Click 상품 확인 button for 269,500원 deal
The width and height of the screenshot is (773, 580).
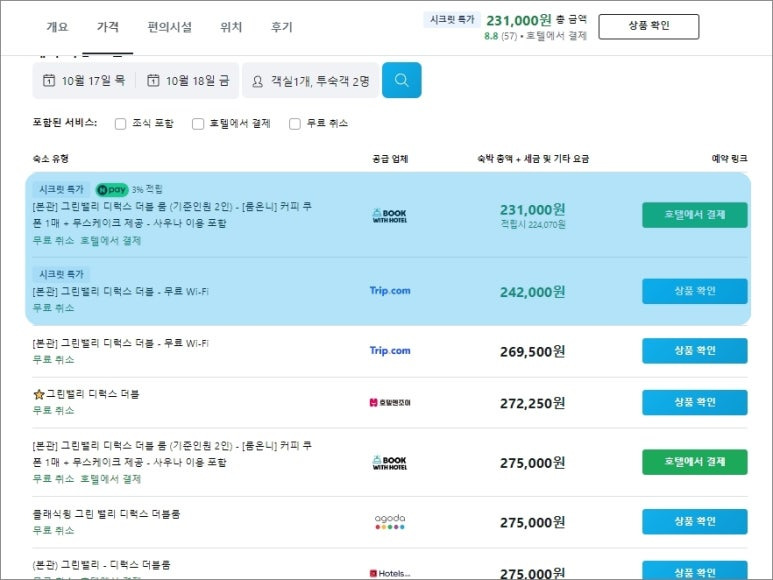(x=695, y=351)
